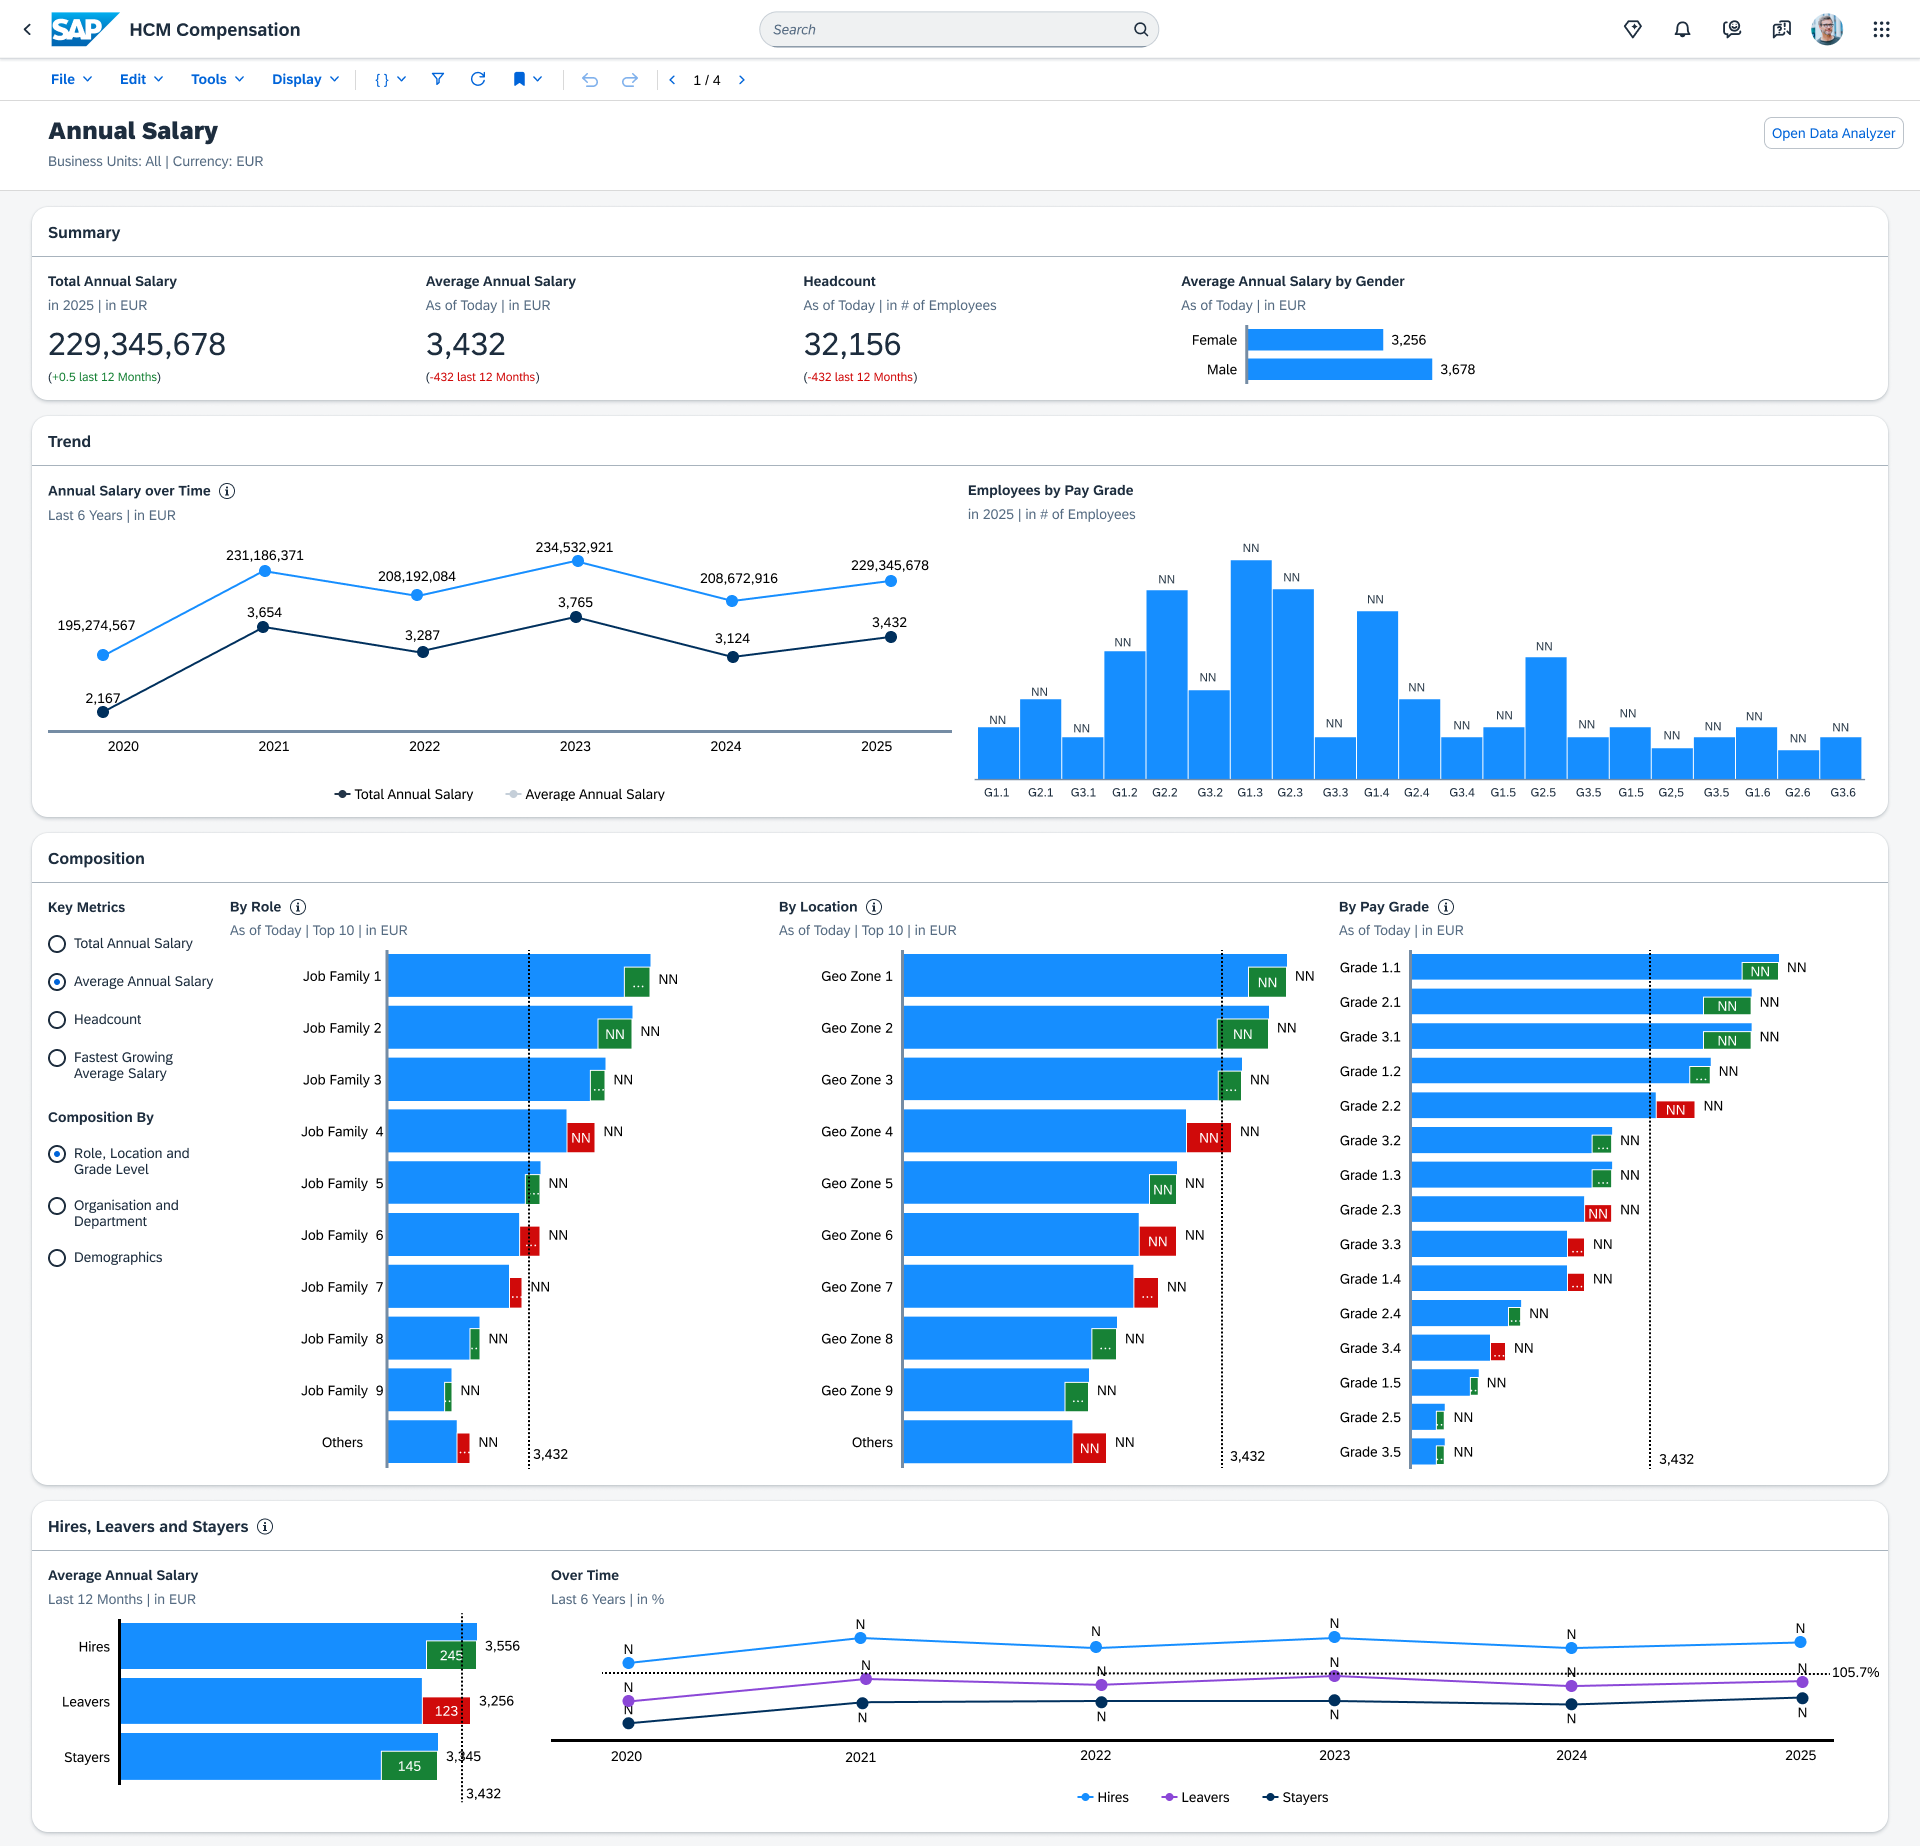Open the notifications bell
Screen dimensions: 1920x1846
(1682, 30)
